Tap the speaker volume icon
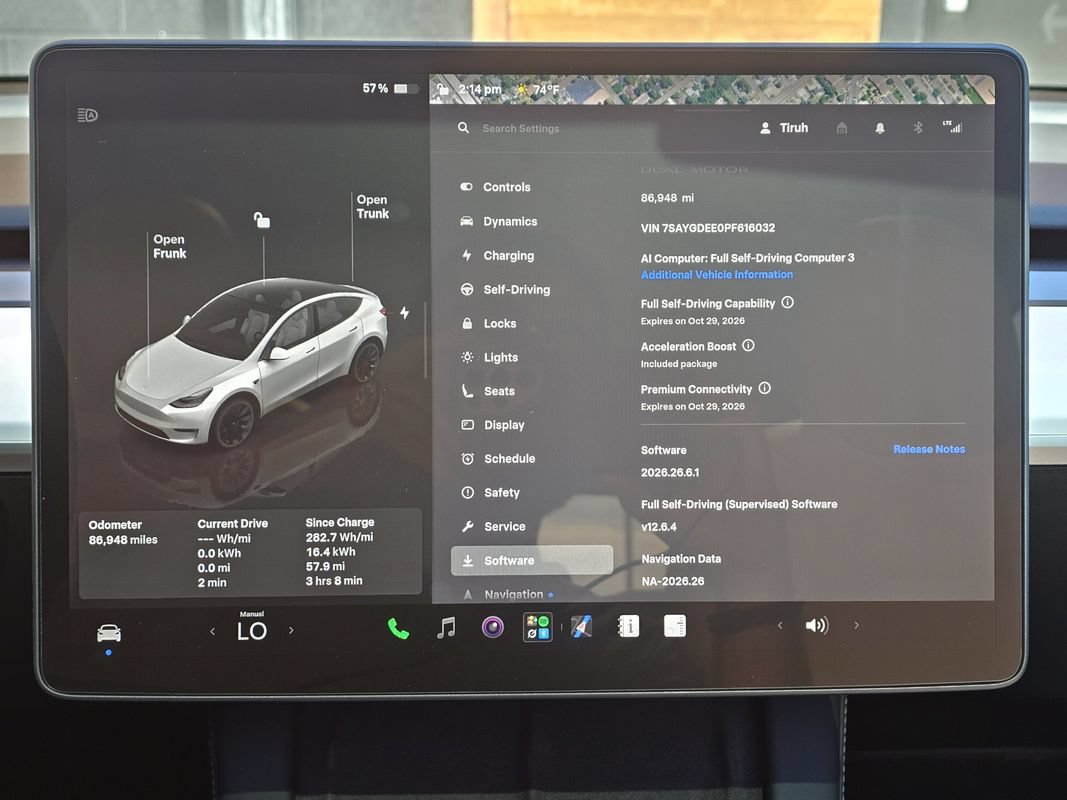This screenshot has width=1067, height=800. [817, 625]
